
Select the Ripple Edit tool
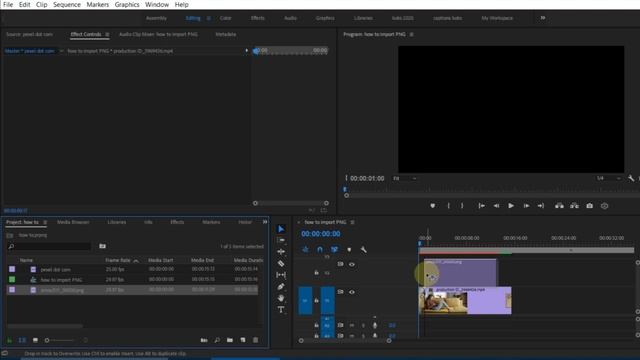(x=281, y=252)
